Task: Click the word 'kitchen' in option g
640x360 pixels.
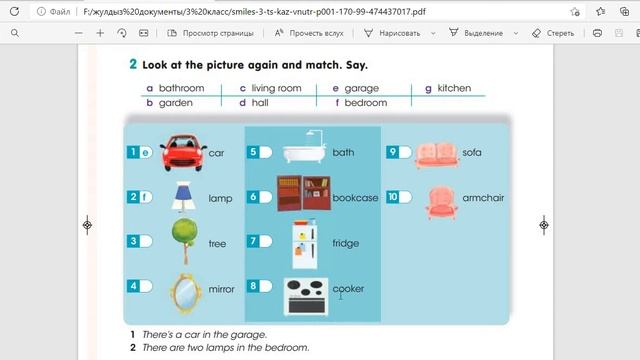Action: (x=454, y=88)
